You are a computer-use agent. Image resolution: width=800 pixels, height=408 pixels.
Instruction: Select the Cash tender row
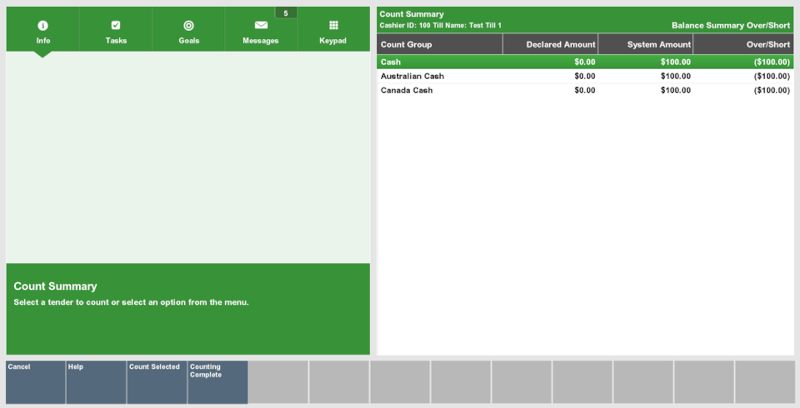[585, 62]
